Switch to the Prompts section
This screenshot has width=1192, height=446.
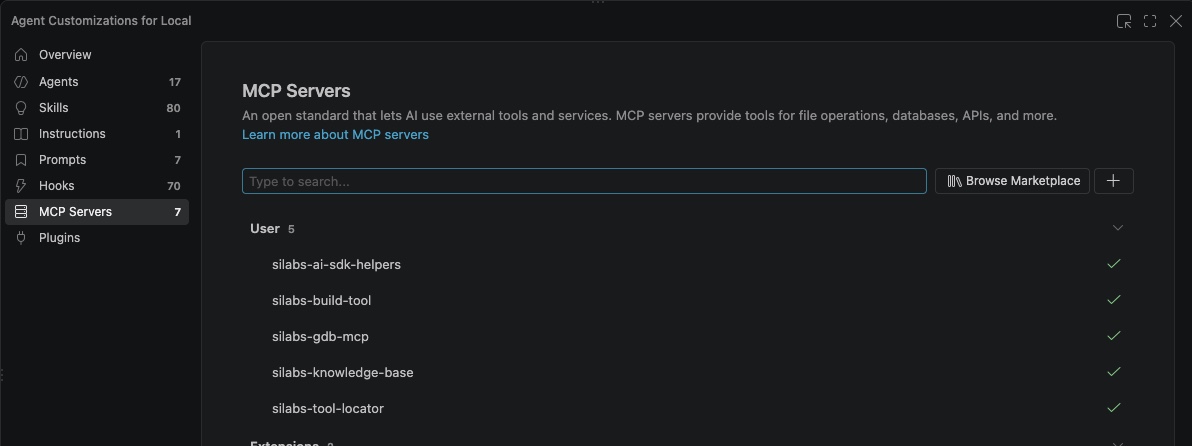[97, 160]
